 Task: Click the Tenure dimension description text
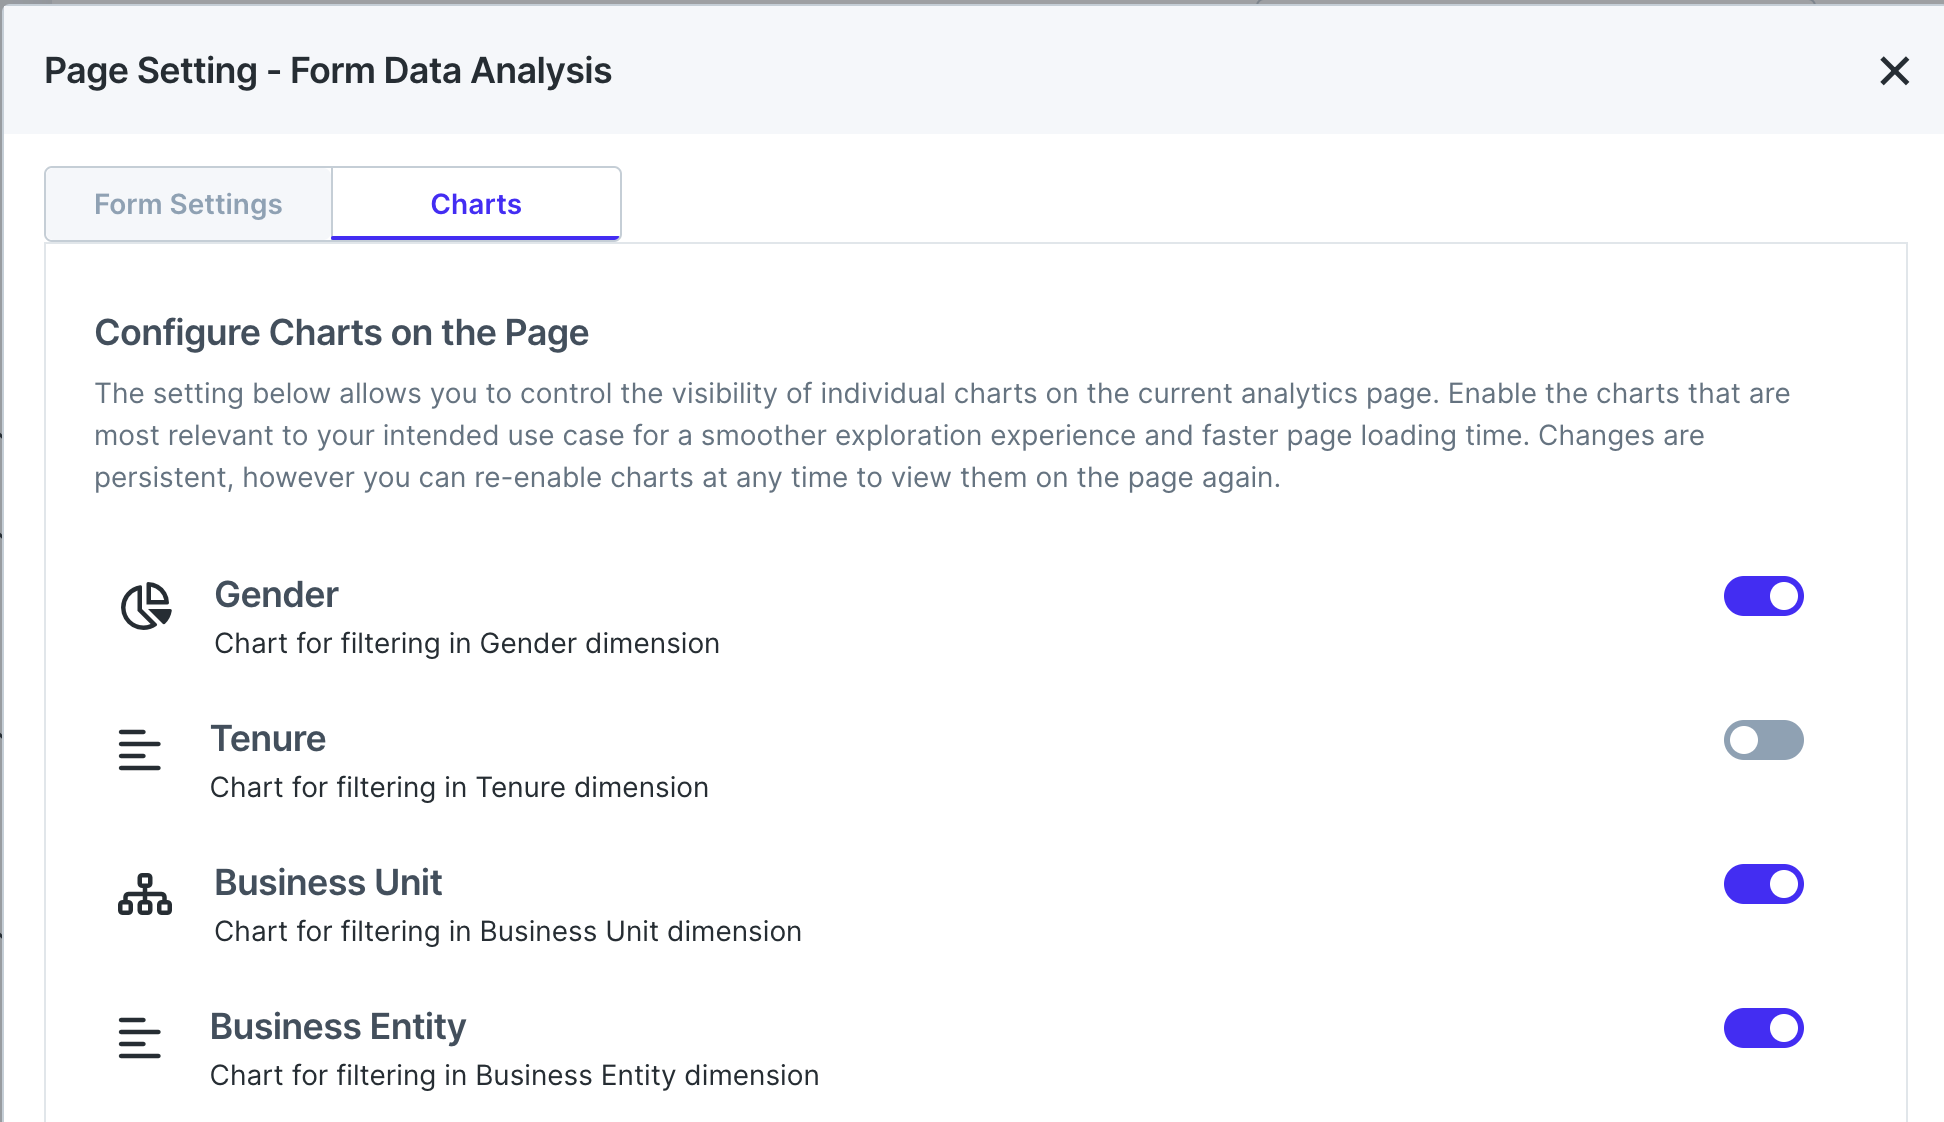pyautogui.click(x=459, y=787)
